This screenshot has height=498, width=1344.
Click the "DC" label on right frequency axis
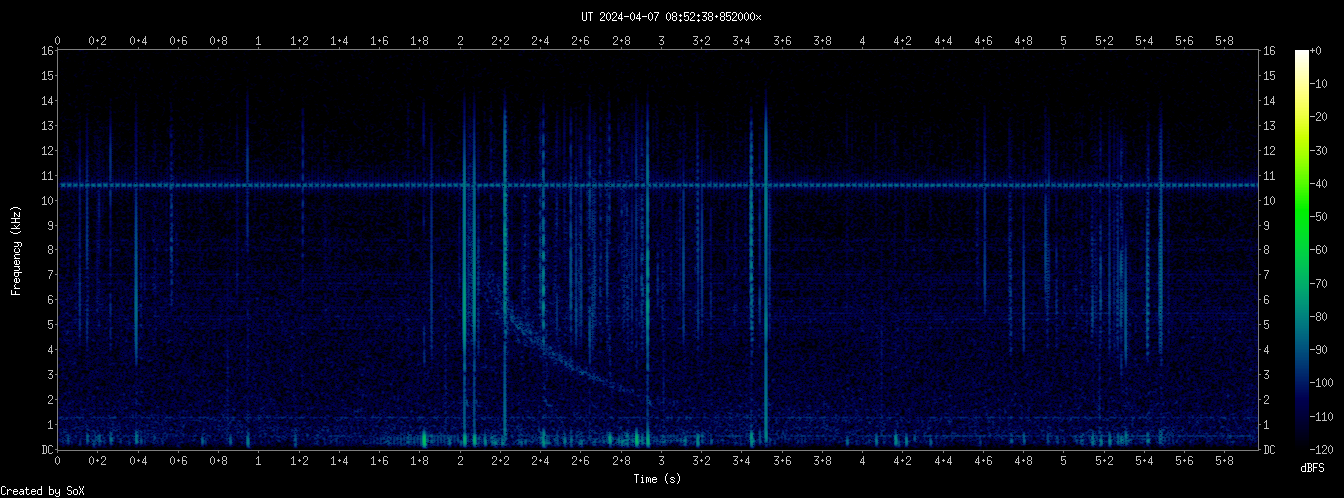(1269, 450)
